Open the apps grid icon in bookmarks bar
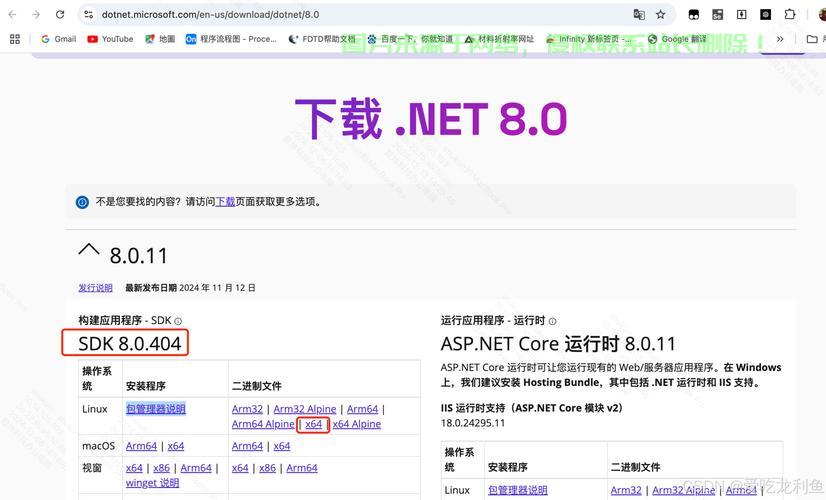 pos(15,39)
